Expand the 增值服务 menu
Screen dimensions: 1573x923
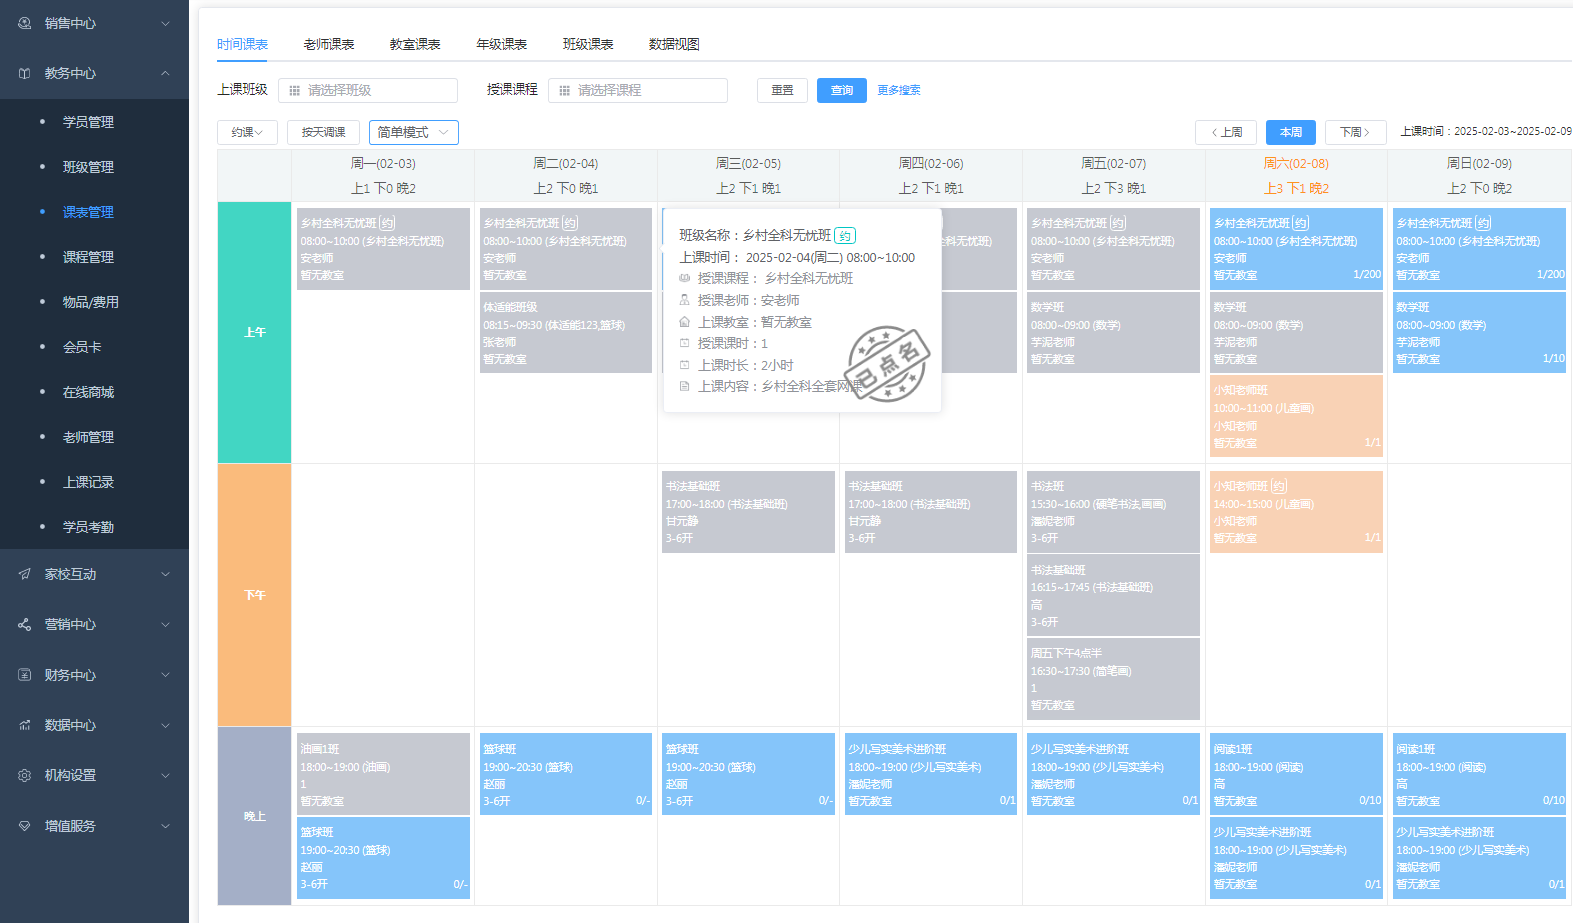pyautogui.click(x=166, y=826)
